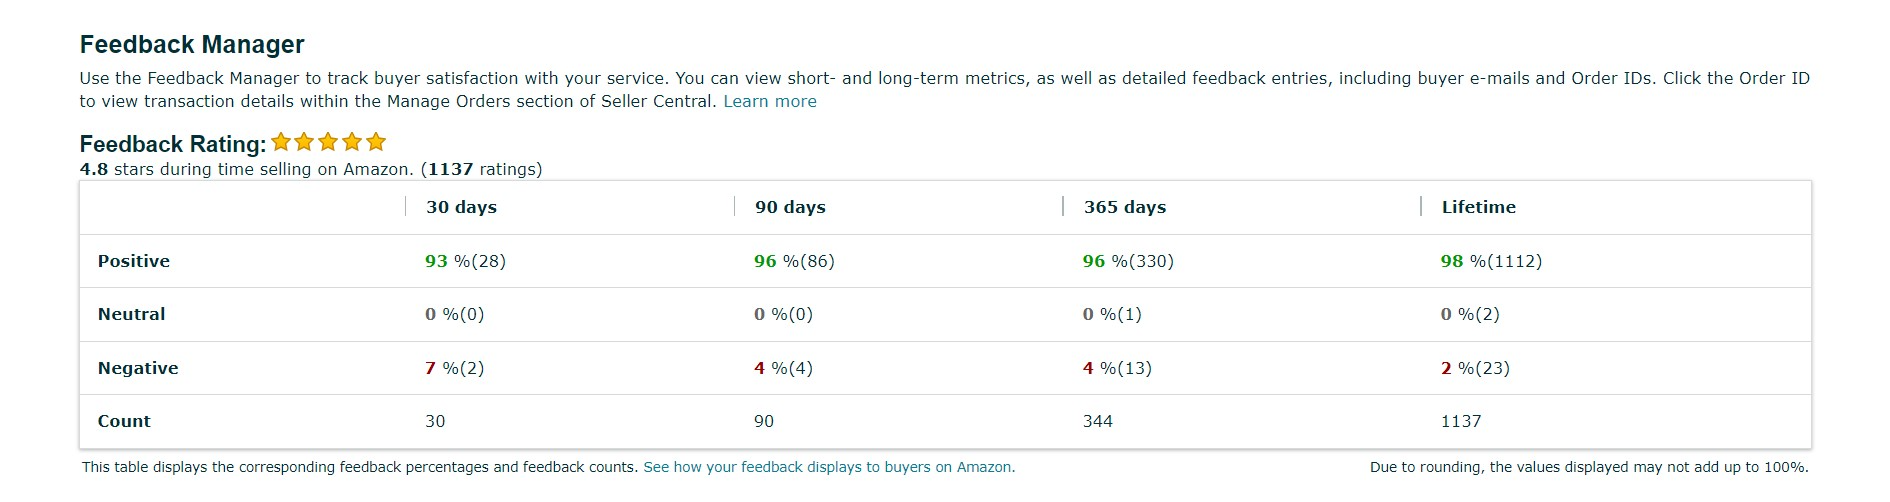Click the 365-day negative 4% (13) value

click(1117, 368)
